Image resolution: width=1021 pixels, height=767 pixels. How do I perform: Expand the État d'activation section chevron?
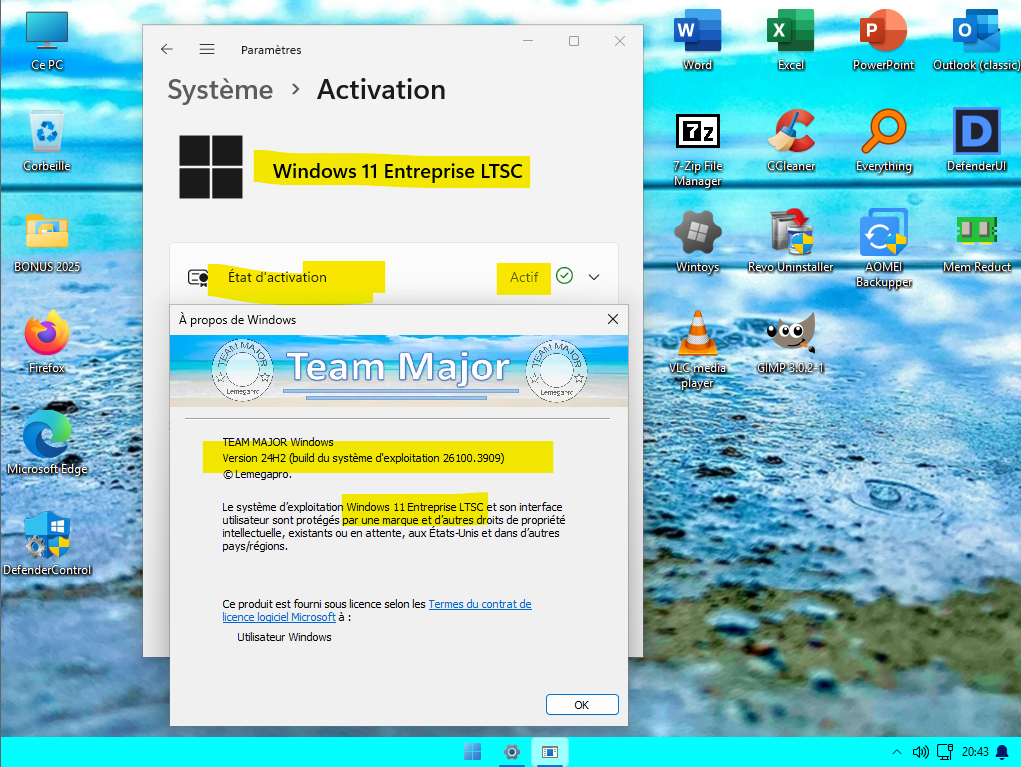tap(594, 277)
